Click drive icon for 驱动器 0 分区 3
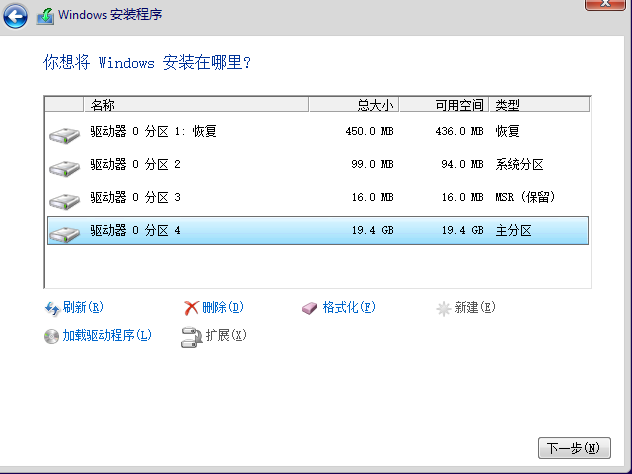Image resolution: width=632 pixels, height=474 pixels. click(64, 201)
